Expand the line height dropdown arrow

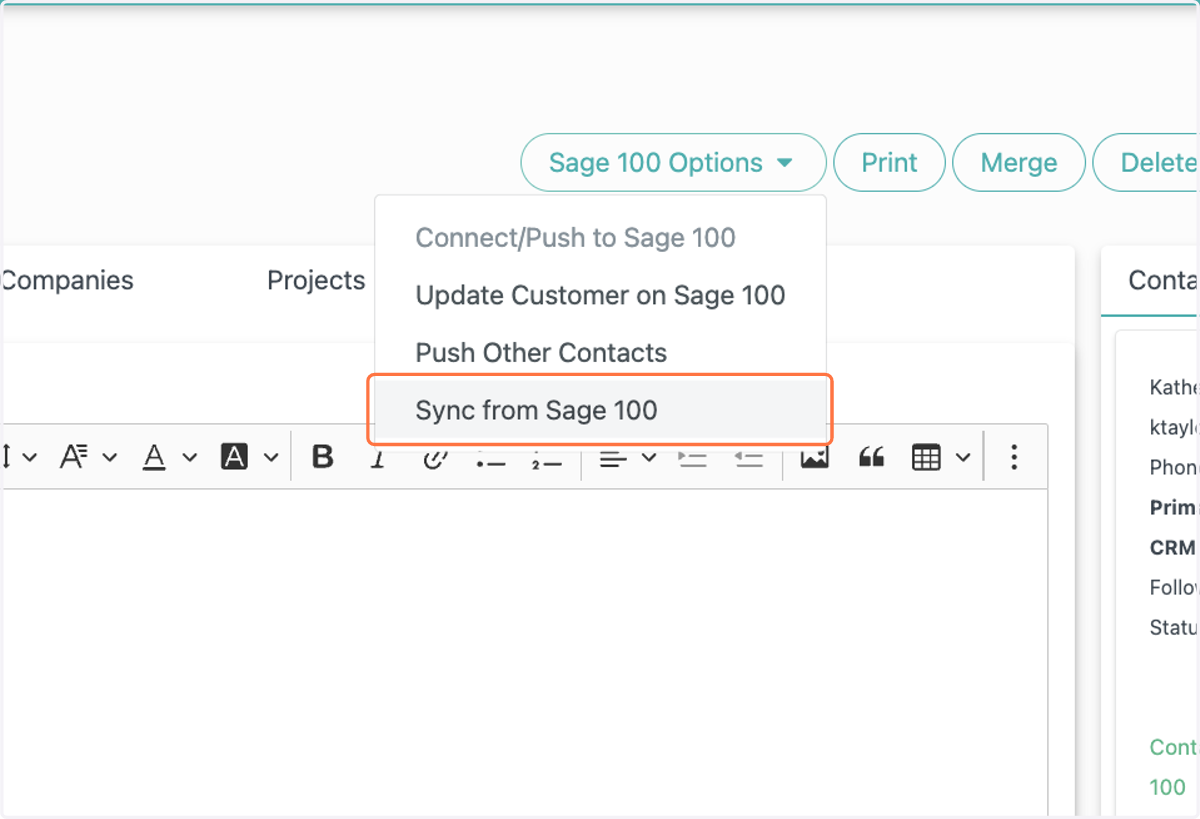tap(29, 458)
